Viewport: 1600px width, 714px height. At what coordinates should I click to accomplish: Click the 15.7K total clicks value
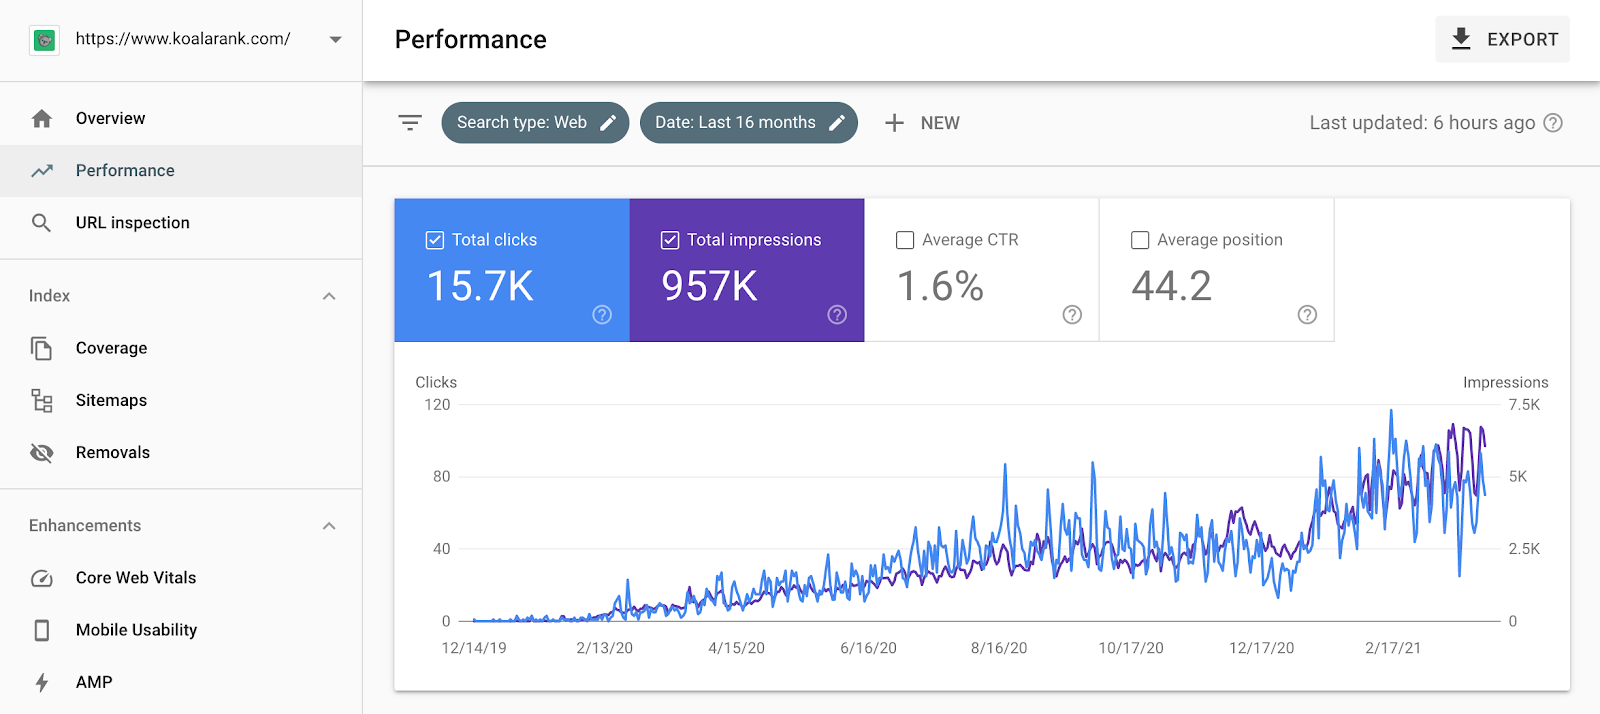pos(480,287)
